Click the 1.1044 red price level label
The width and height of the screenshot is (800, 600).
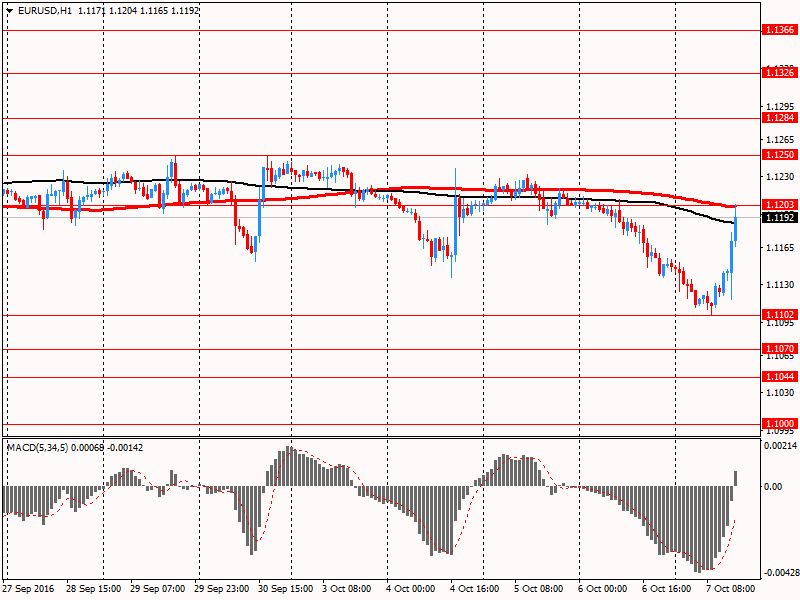click(x=779, y=377)
